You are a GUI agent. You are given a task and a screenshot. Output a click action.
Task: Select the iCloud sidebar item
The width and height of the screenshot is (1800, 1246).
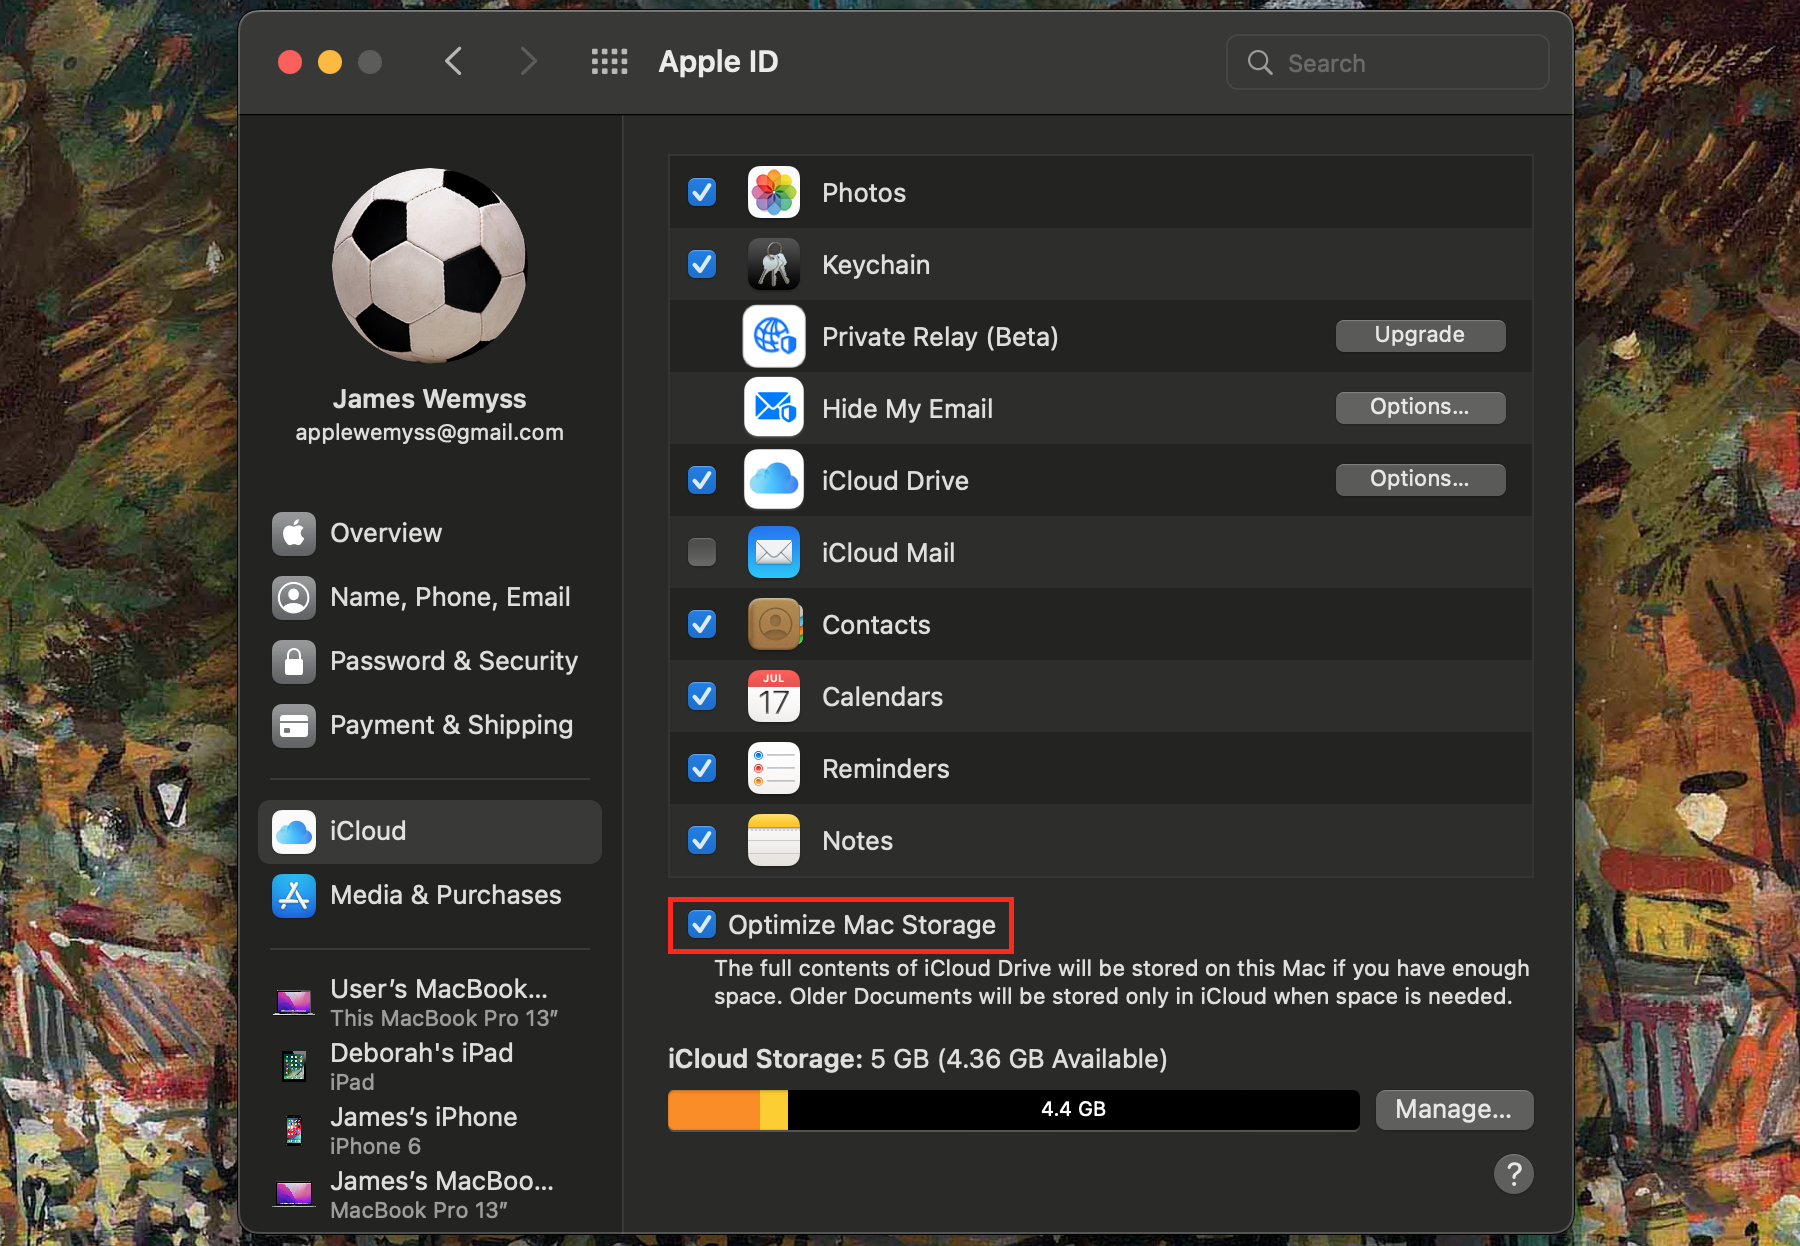click(x=430, y=831)
